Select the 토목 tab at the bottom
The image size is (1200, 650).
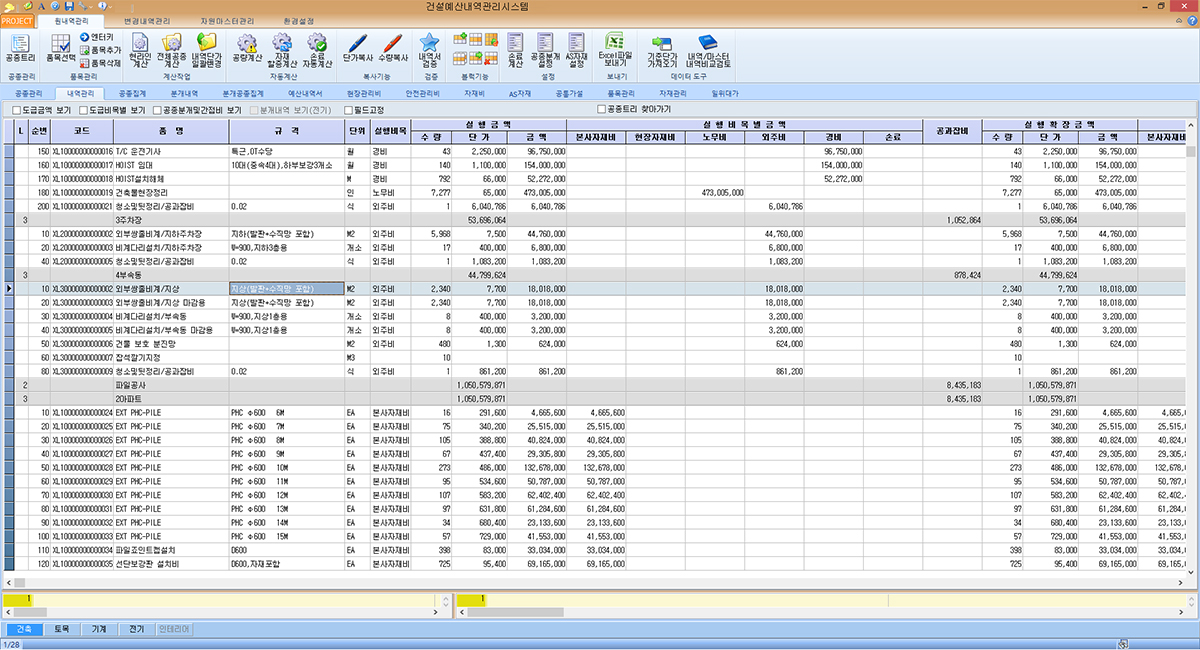coord(62,630)
